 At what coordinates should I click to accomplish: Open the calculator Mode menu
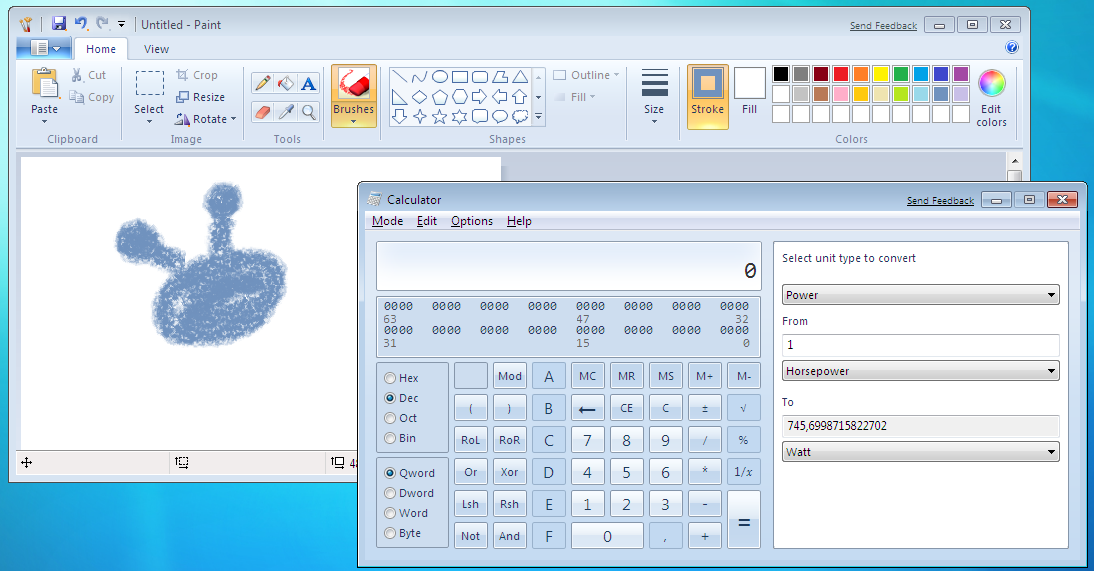click(x=387, y=221)
